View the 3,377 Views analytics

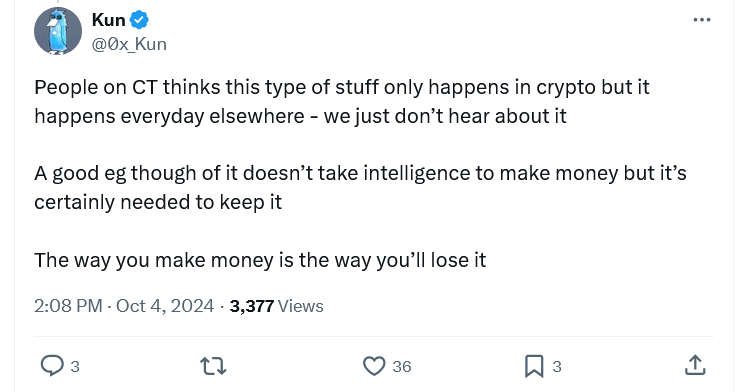click(x=276, y=306)
